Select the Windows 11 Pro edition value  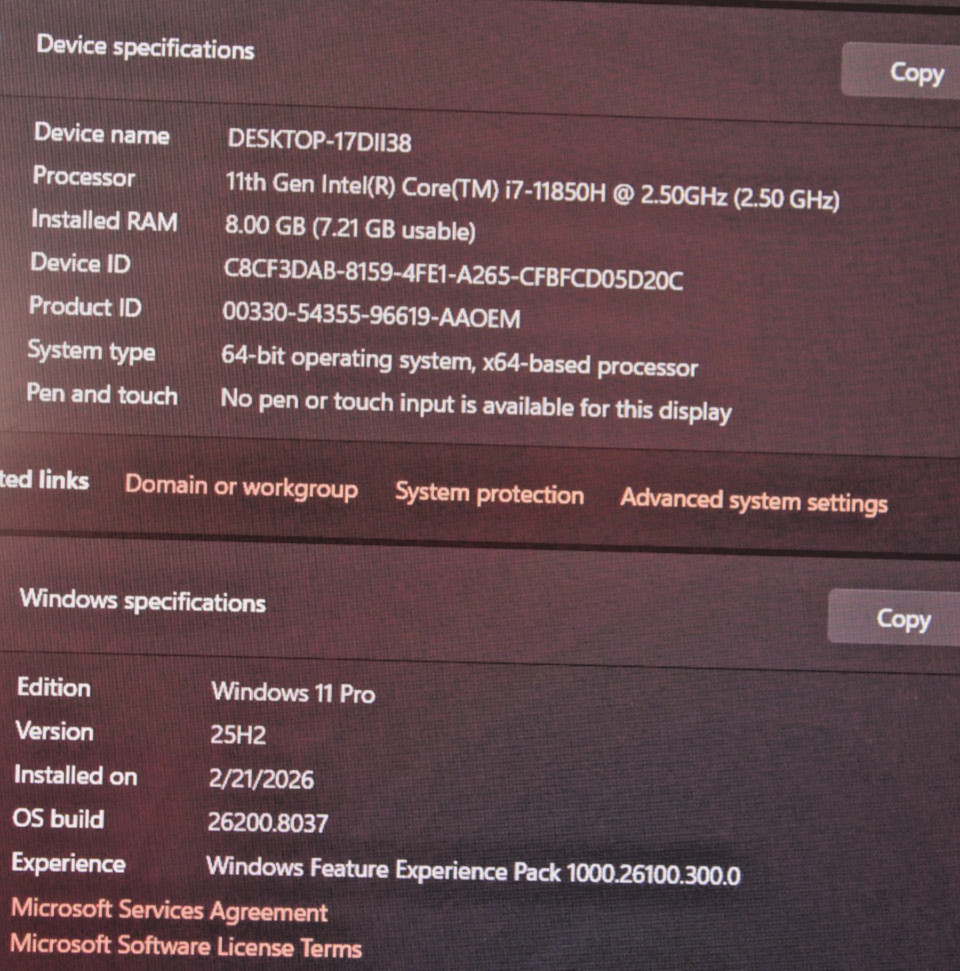pos(293,692)
